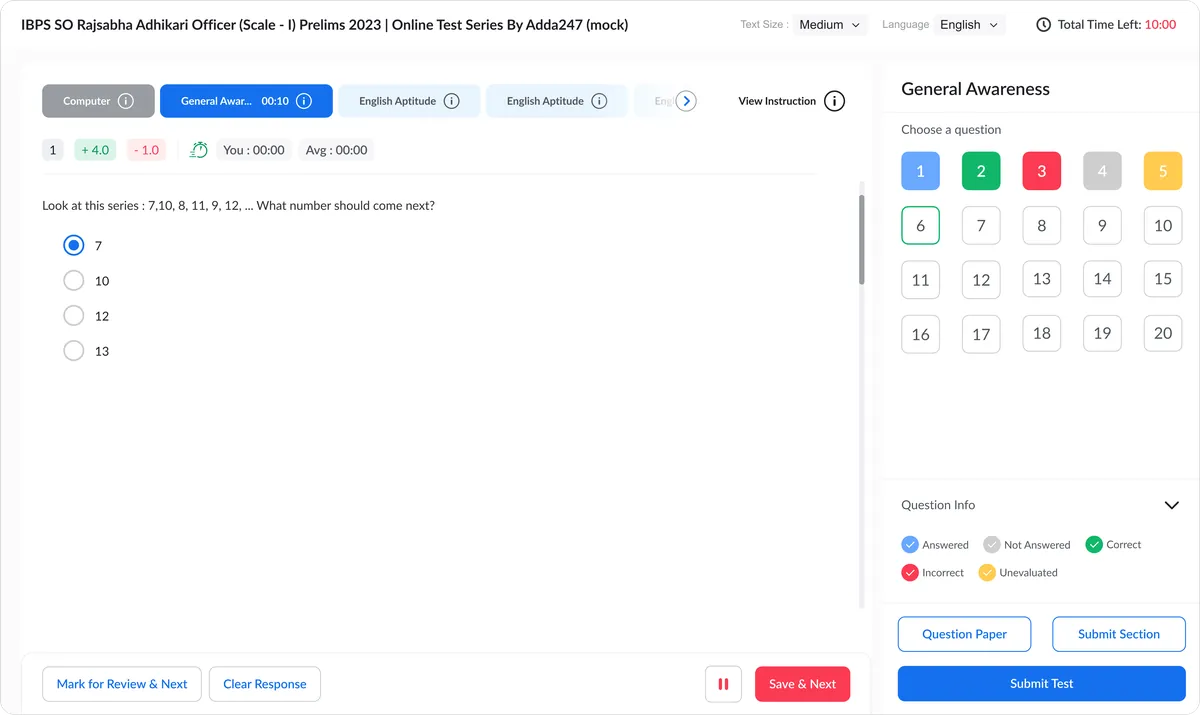Go to question 4 in palette
Viewport: 1200px width, 715px height.
click(x=1102, y=171)
